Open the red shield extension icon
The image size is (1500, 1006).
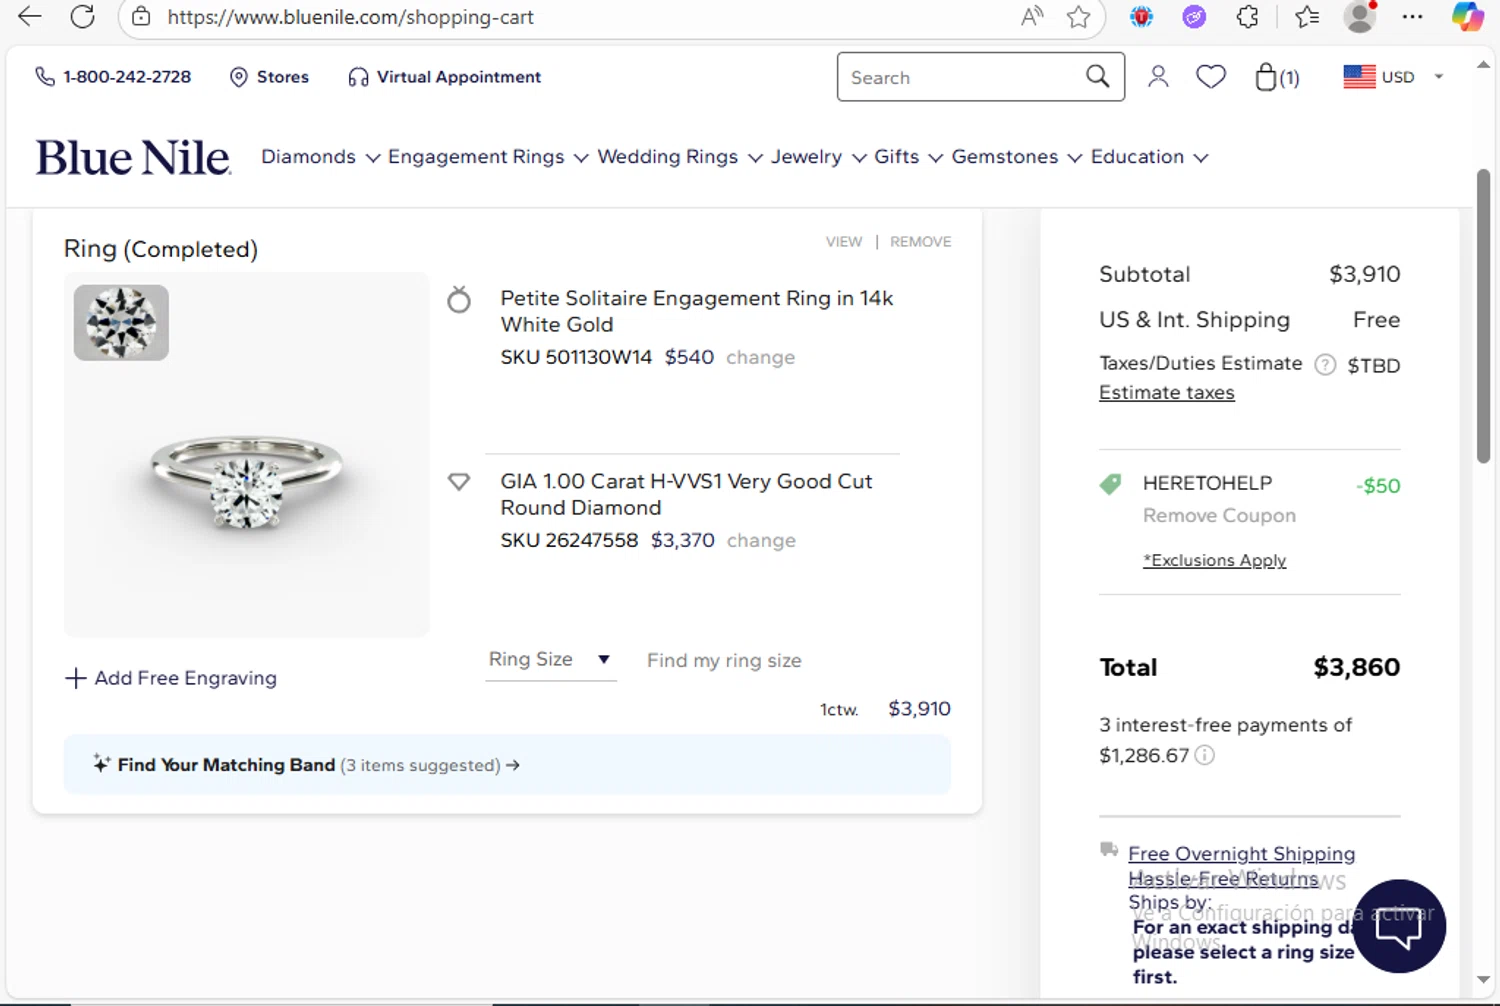(x=1141, y=16)
